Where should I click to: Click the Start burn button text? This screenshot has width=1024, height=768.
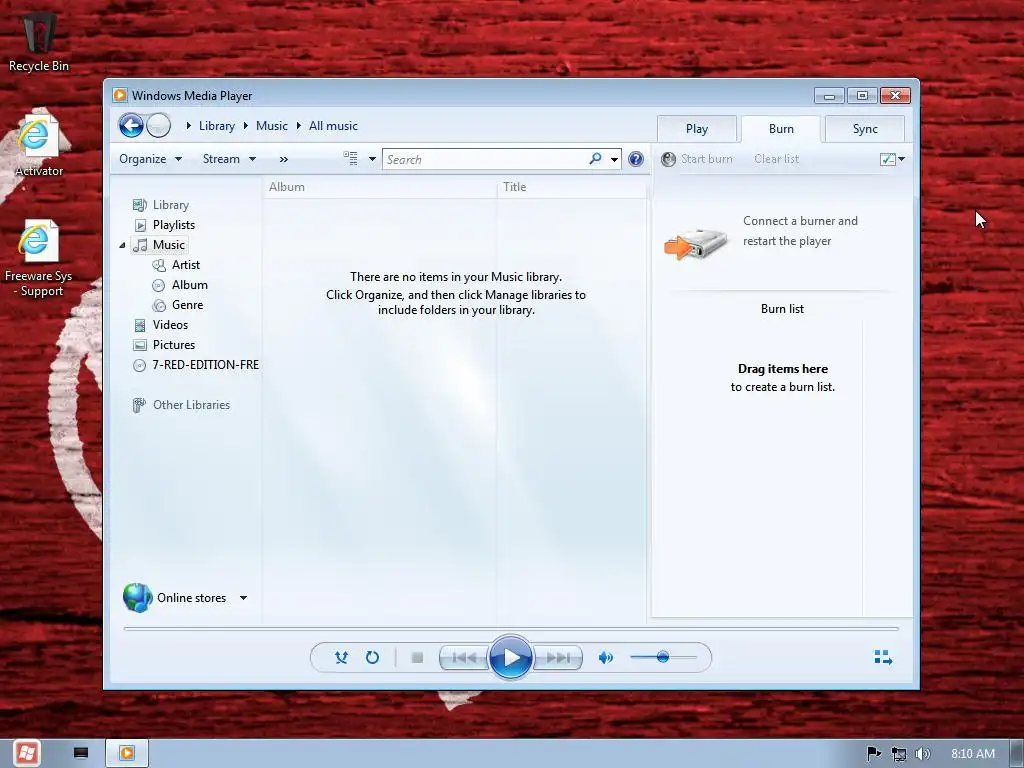[x=707, y=159]
